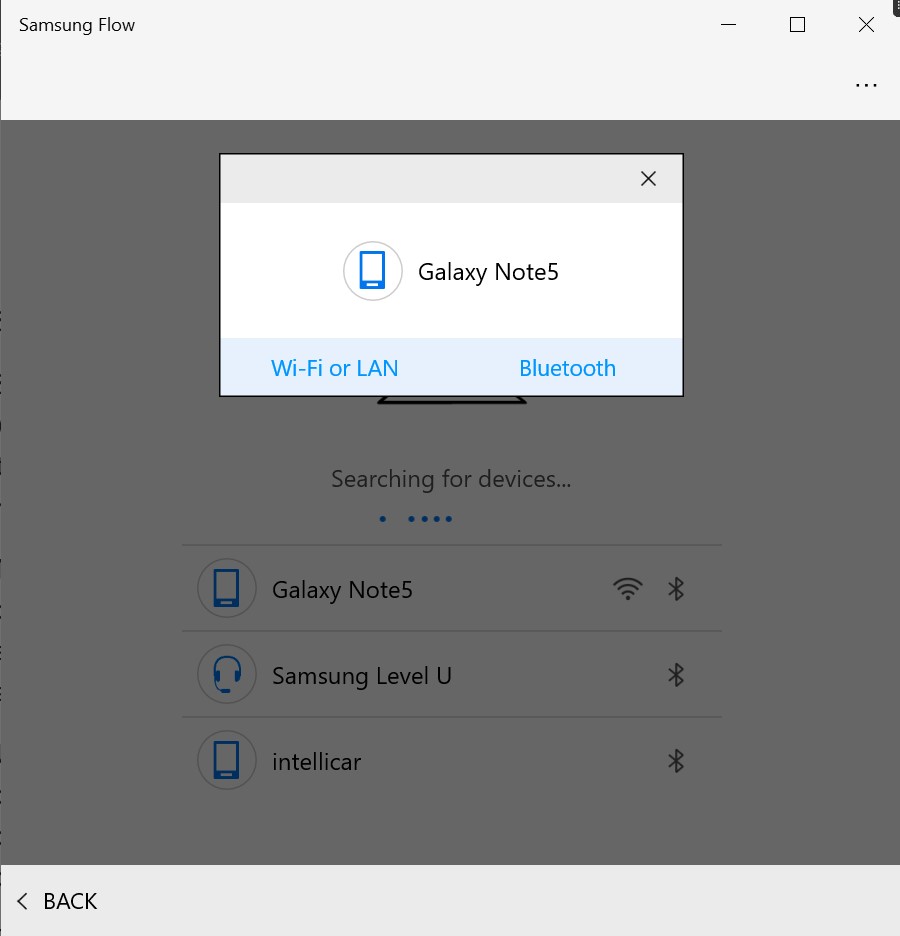Click the phone icon next to intellicar

pyautogui.click(x=227, y=761)
